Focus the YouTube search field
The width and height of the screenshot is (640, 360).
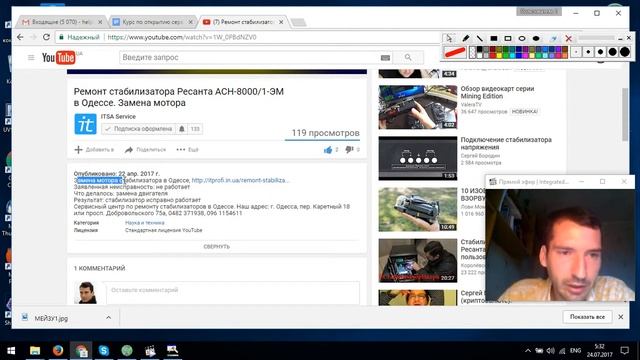[249, 58]
